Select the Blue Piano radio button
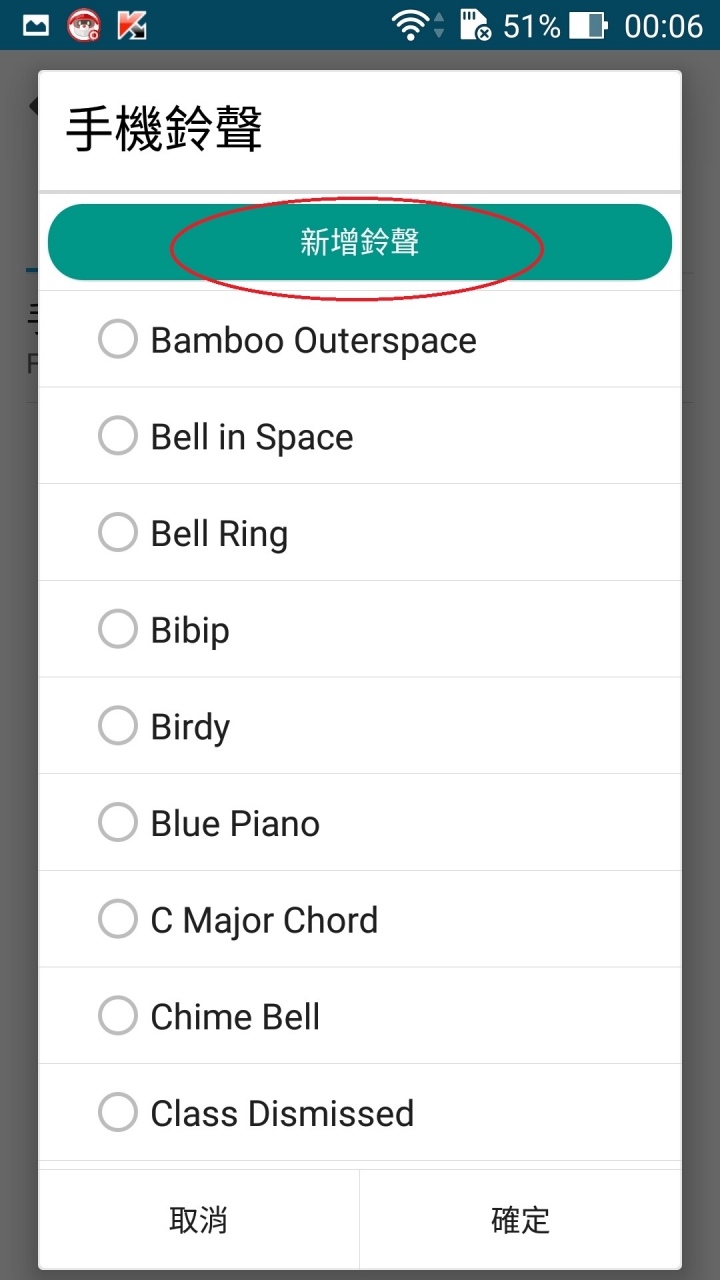This screenshot has height=1280, width=720. [117, 823]
